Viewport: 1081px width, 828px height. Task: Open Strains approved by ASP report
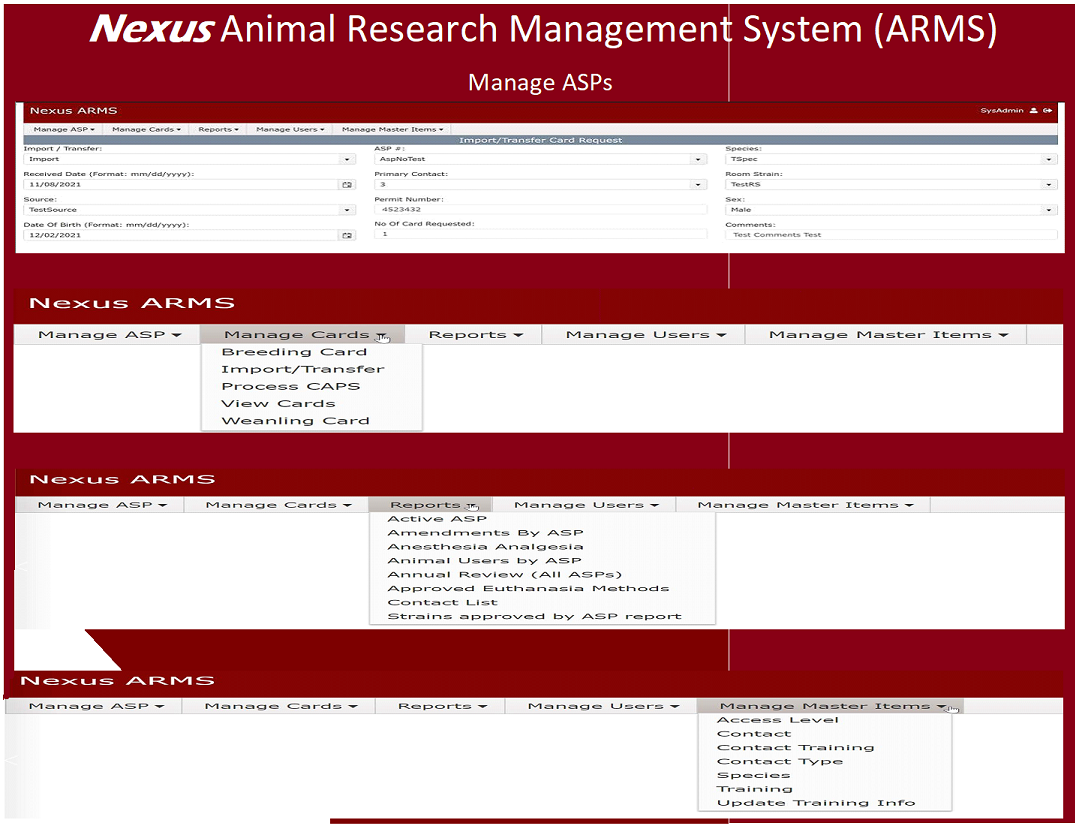[534, 616]
